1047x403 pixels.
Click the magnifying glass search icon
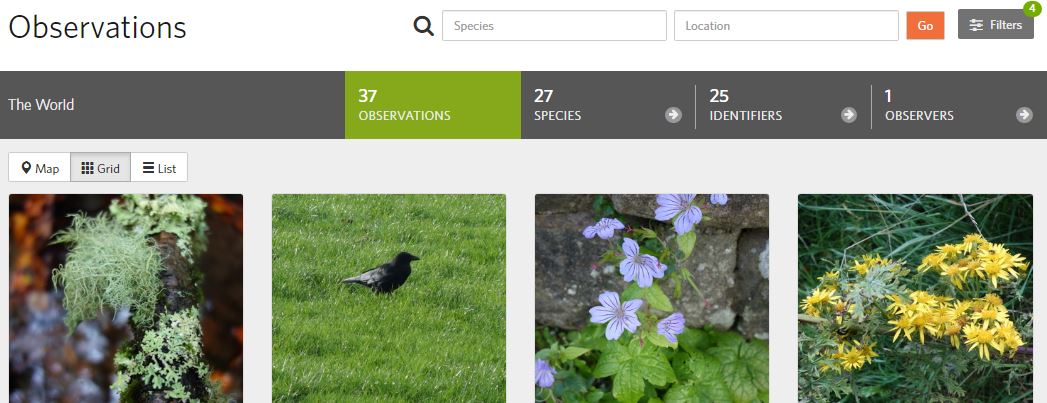point(423,26)
